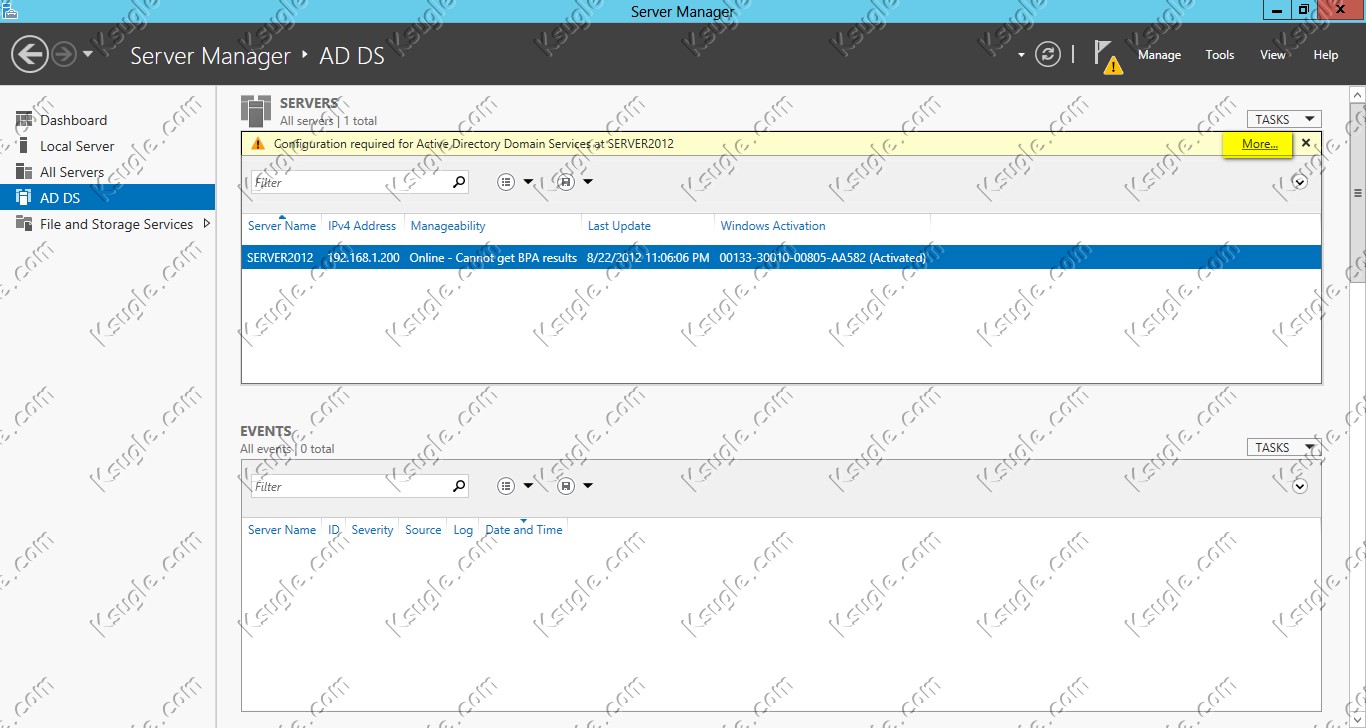Click File and Storage Services icon
Image resolution: width=1366 pixels, height=728 pixels.
(x=23, y=224)
